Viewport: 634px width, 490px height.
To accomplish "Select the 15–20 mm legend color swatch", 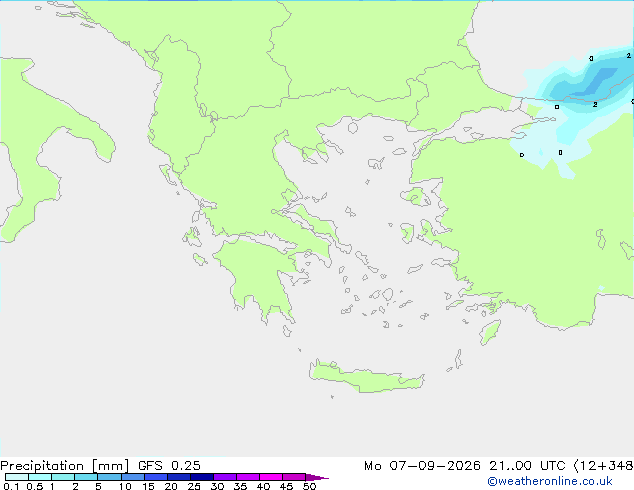I will [155, 477].
